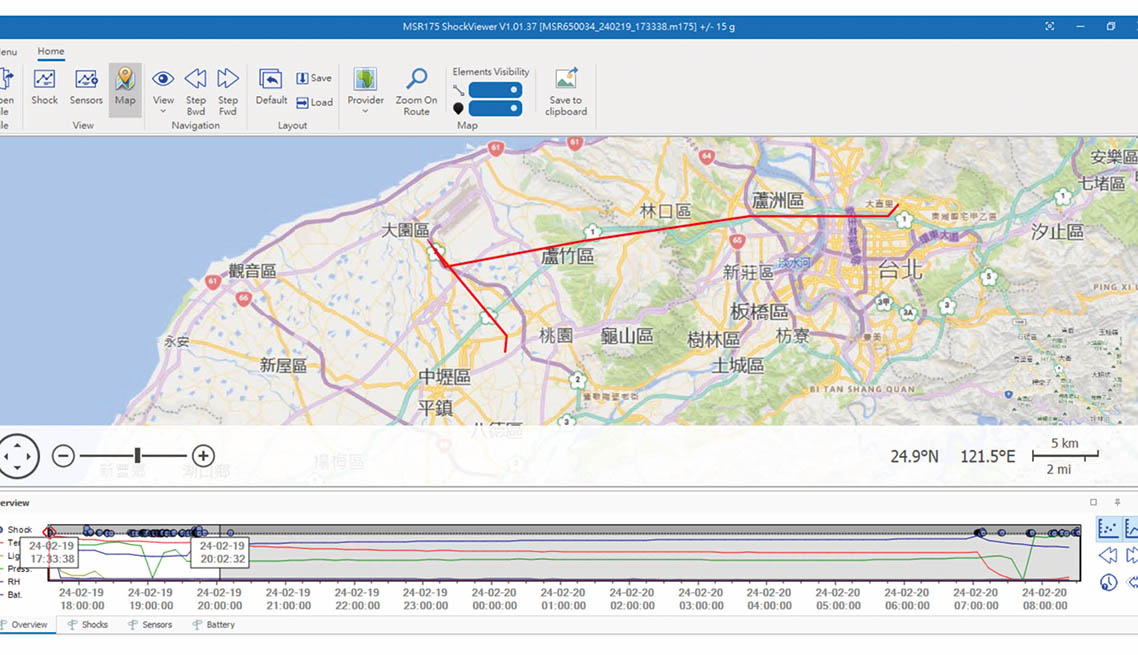The image size is (1138, 655).
Task: Zoom out the map with minus button
Action: point(63,456)
